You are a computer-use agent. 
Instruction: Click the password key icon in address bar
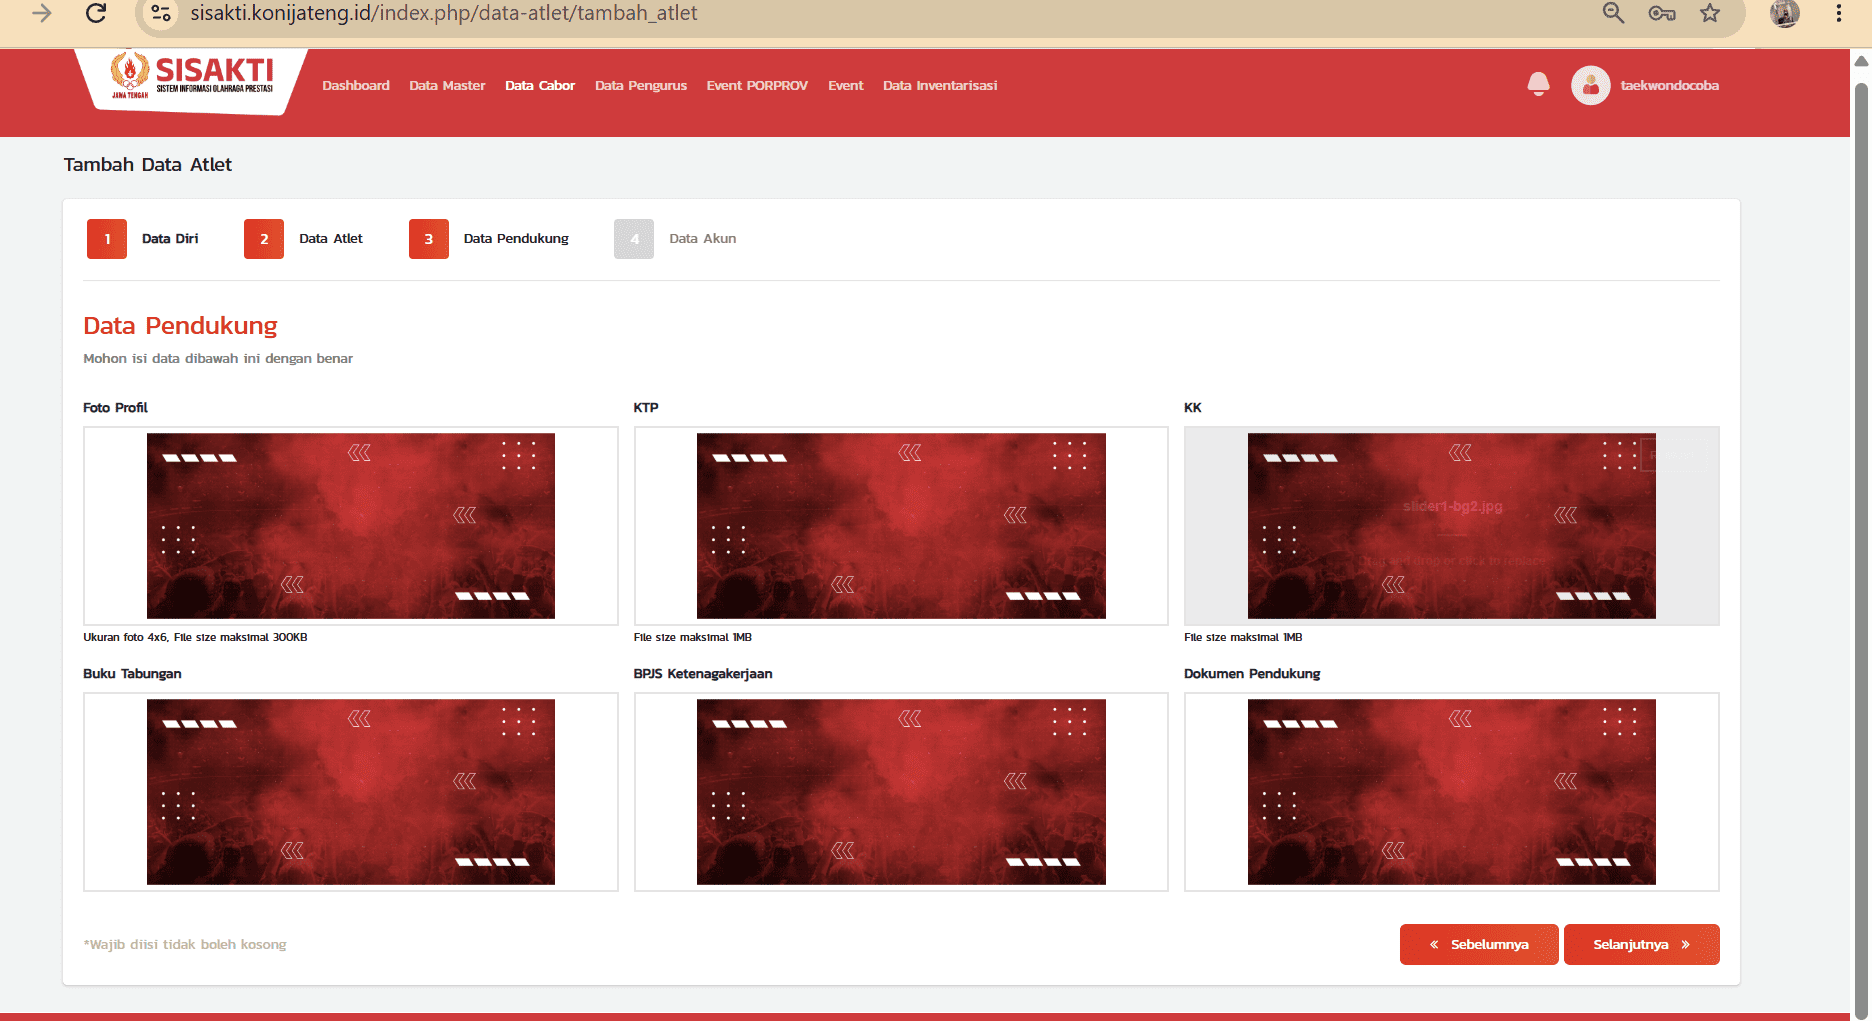pos(1662,13)
